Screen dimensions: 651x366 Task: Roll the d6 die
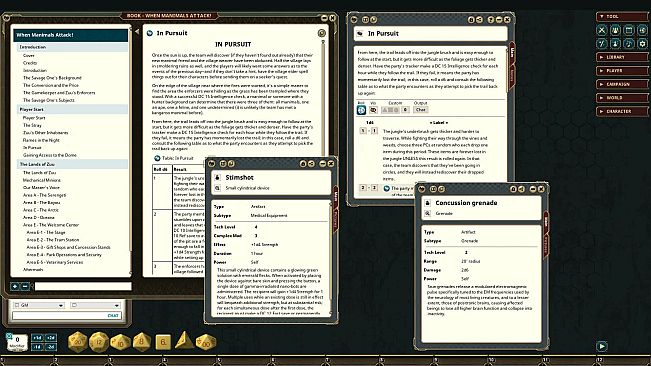tap(163, 342)
